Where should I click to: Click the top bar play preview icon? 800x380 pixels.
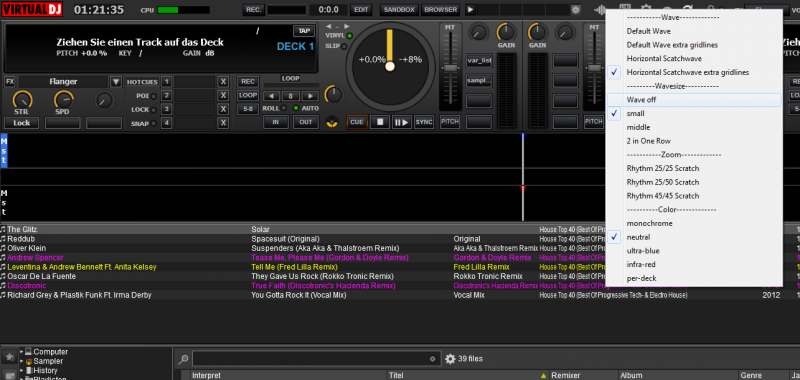pos(470,10)
